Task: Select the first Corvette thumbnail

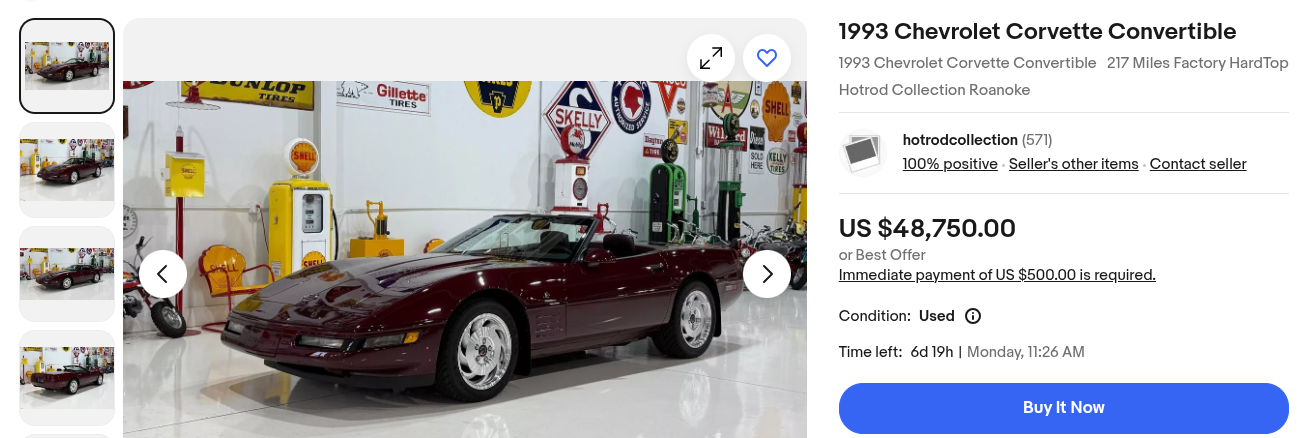Action: [x=67, y=66]
